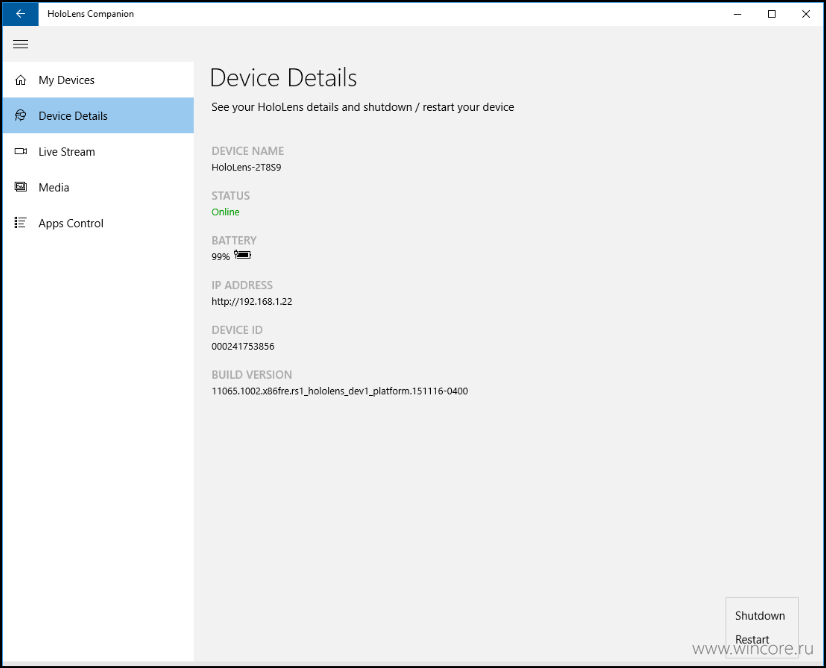Click the BUILD VERSION label

(252, 375)
